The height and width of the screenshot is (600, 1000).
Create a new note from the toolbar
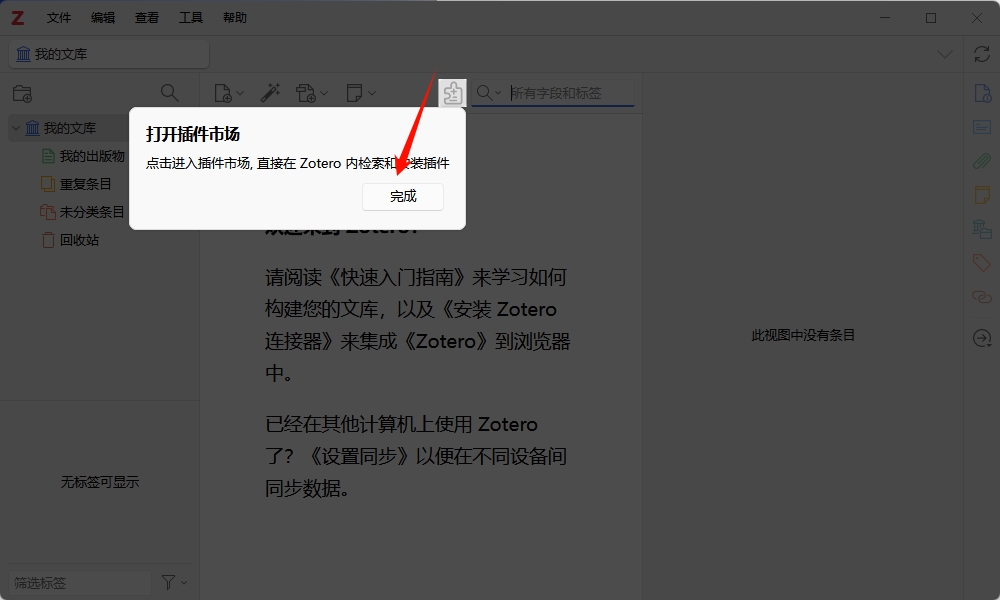(356, 92)
